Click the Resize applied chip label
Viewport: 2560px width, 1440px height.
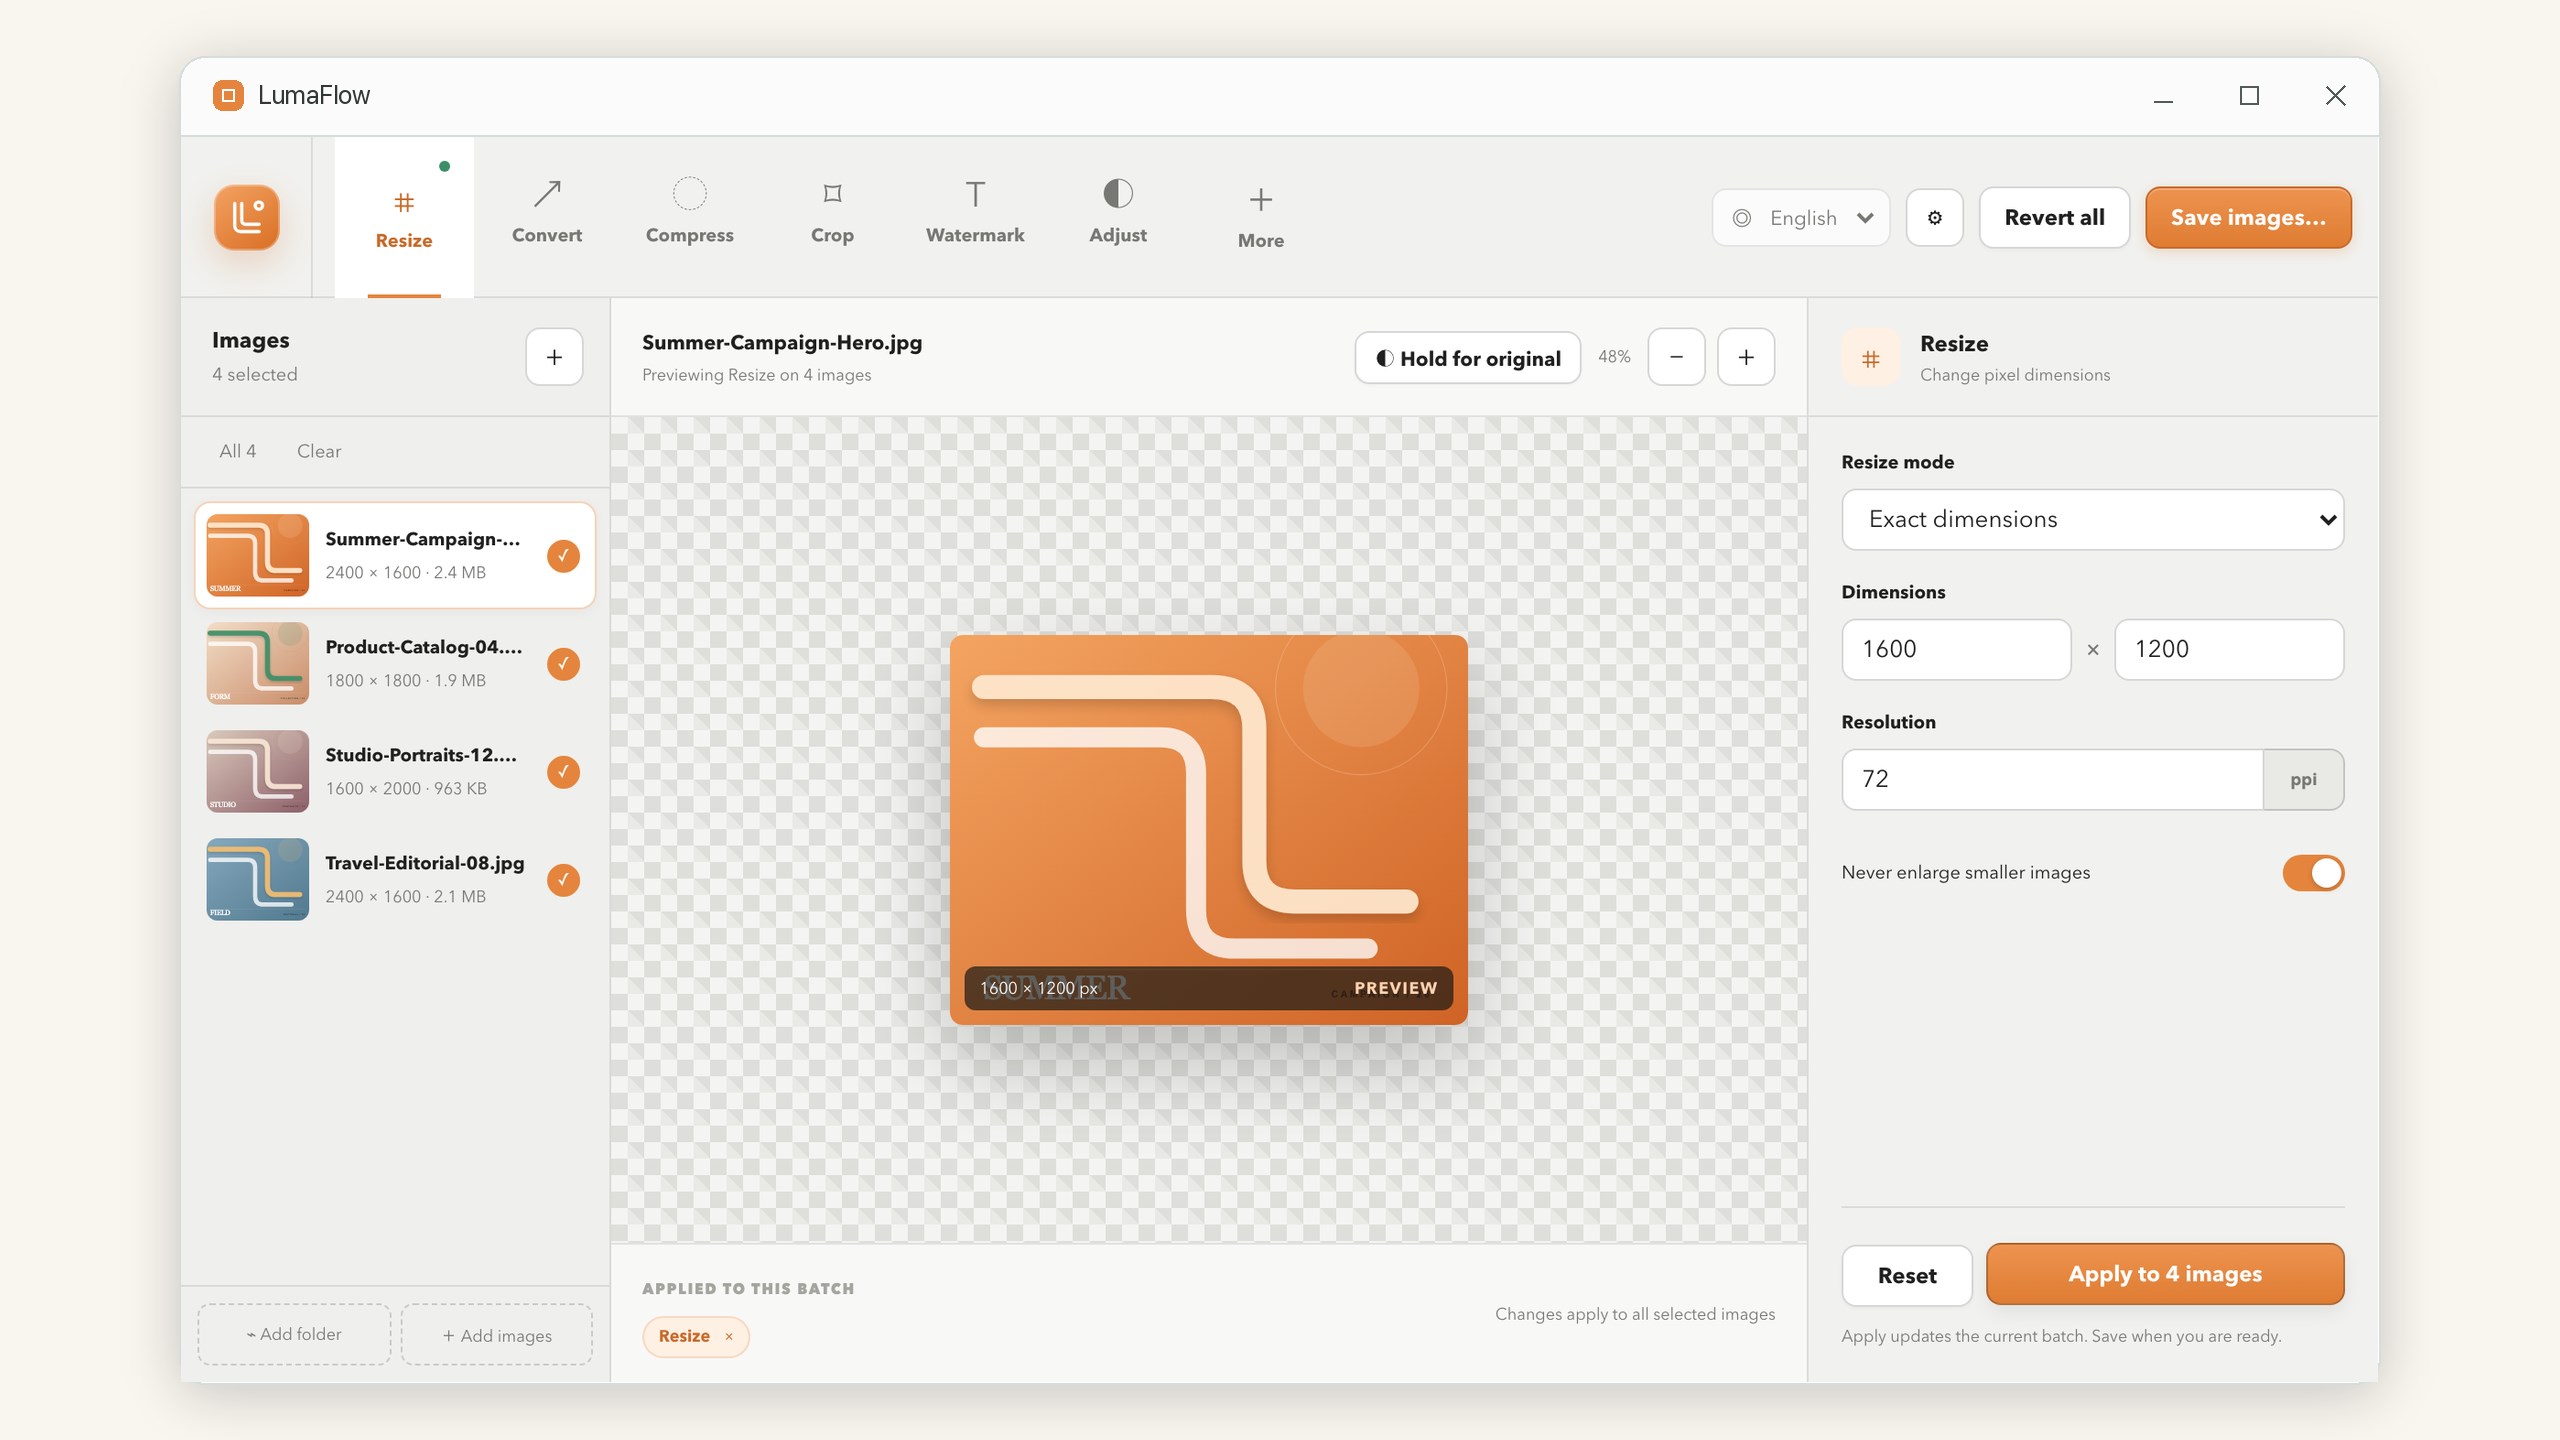pos(684,1336)
